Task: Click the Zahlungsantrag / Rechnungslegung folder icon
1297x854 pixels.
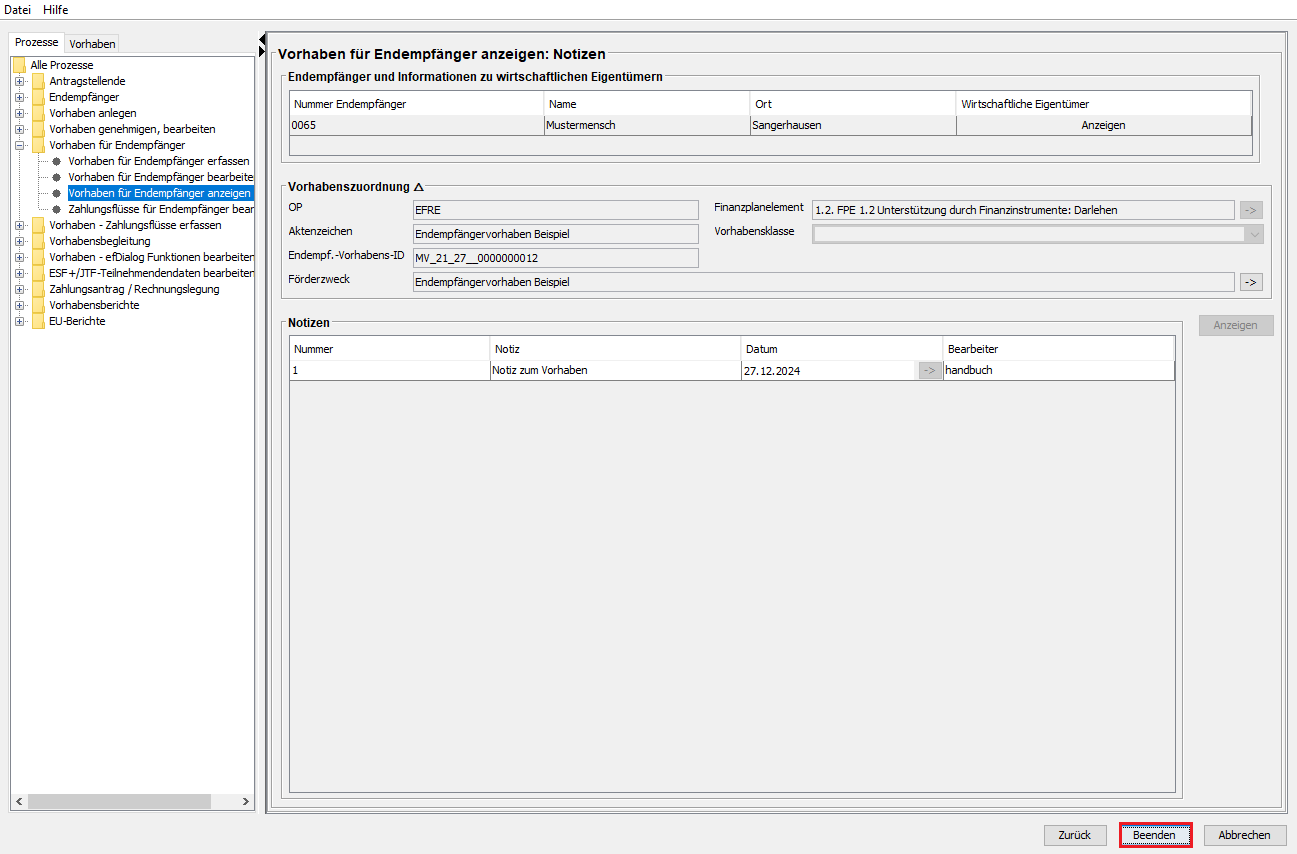Action: pyautogui.click(x=38, y=289)
